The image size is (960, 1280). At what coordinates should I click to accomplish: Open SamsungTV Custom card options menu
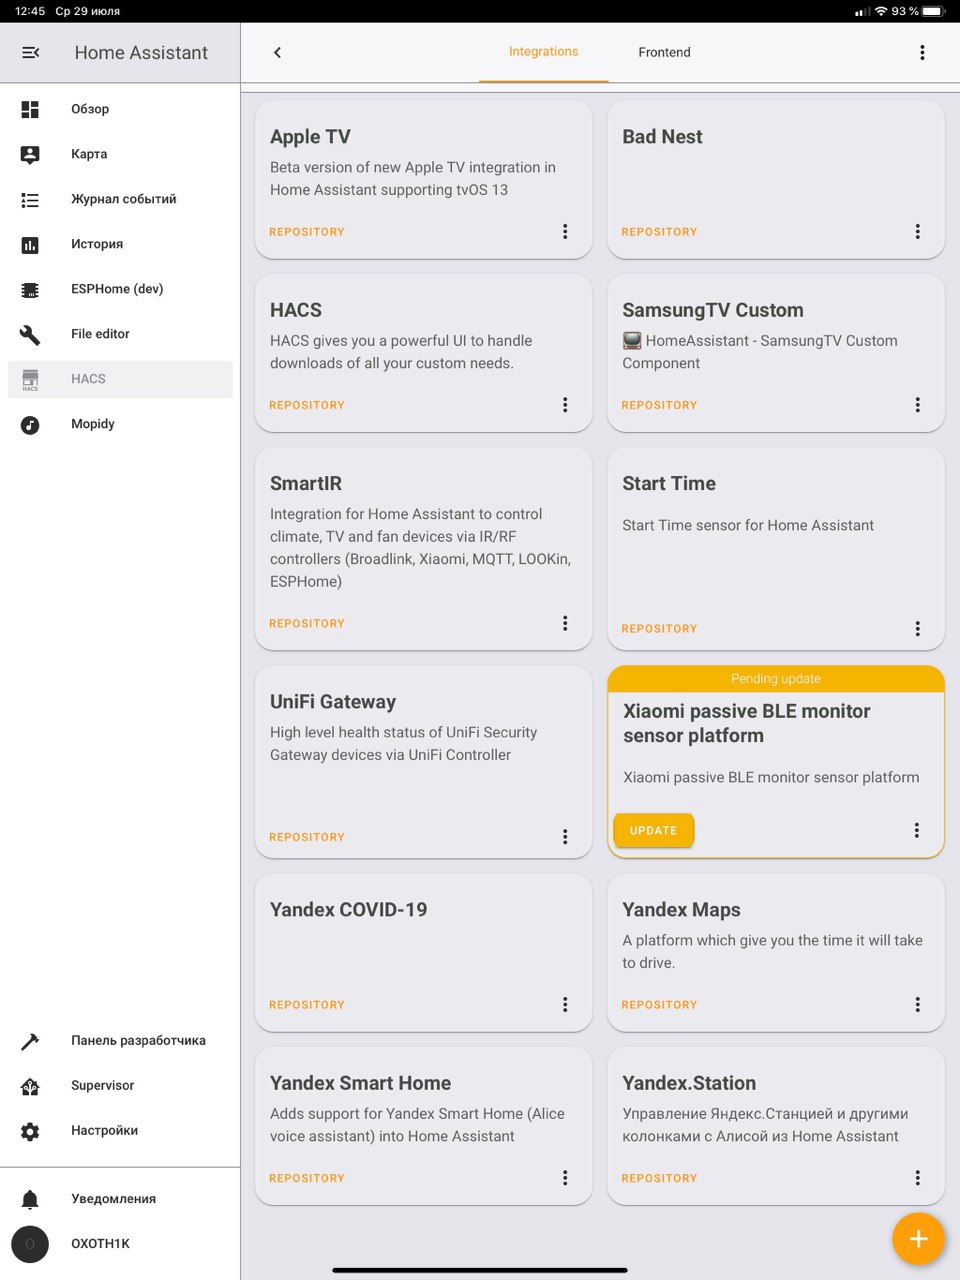(917, 405)
